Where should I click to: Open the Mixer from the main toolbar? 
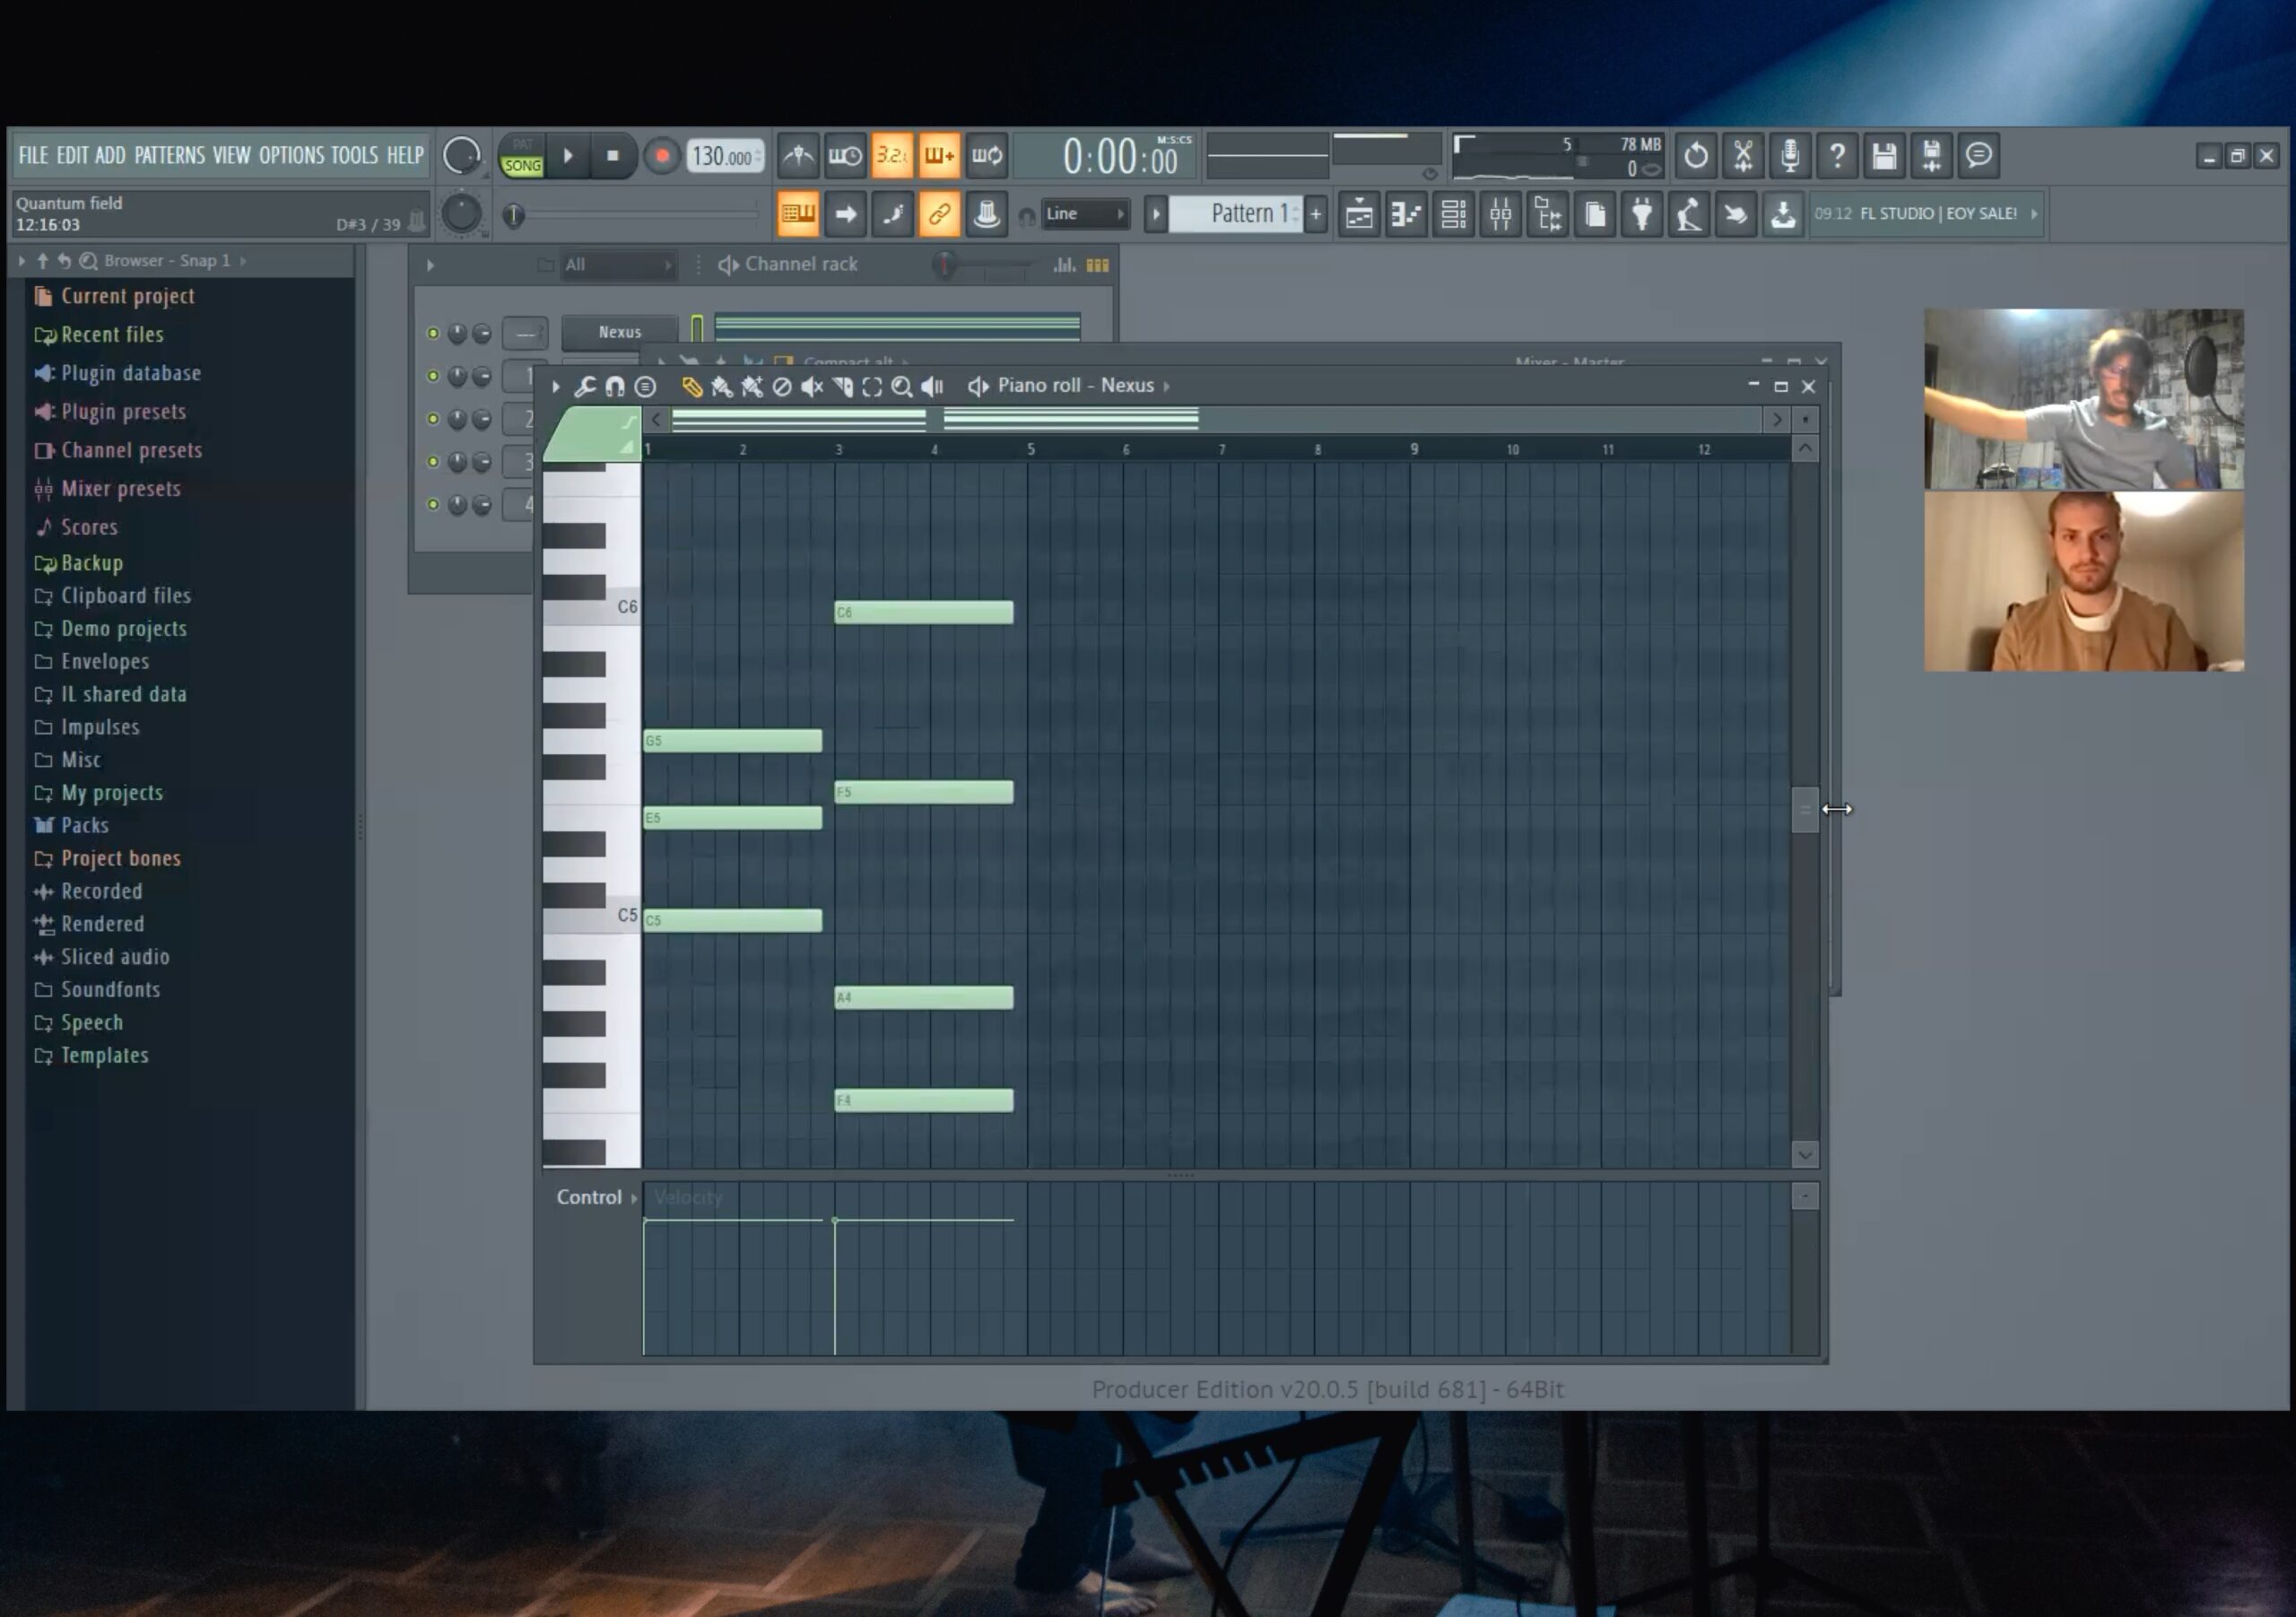click(x=1501, y=214)
